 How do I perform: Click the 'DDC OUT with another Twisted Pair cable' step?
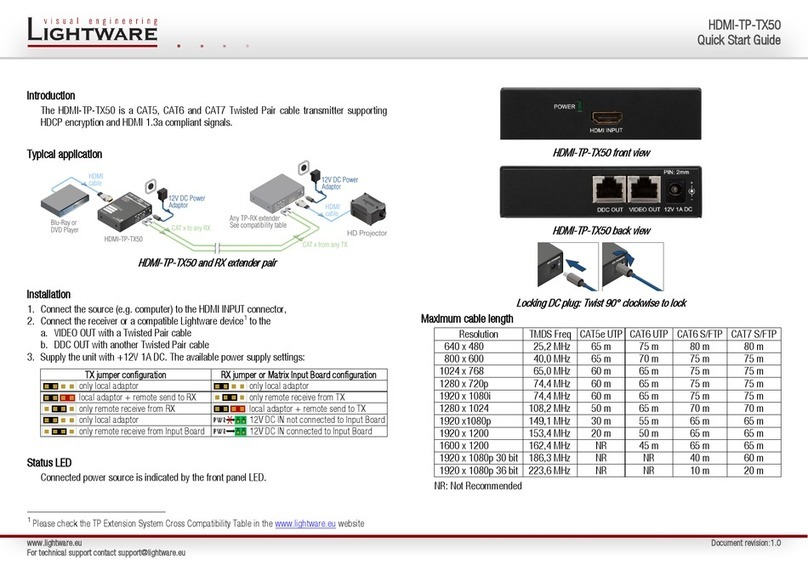pos(131,345)
